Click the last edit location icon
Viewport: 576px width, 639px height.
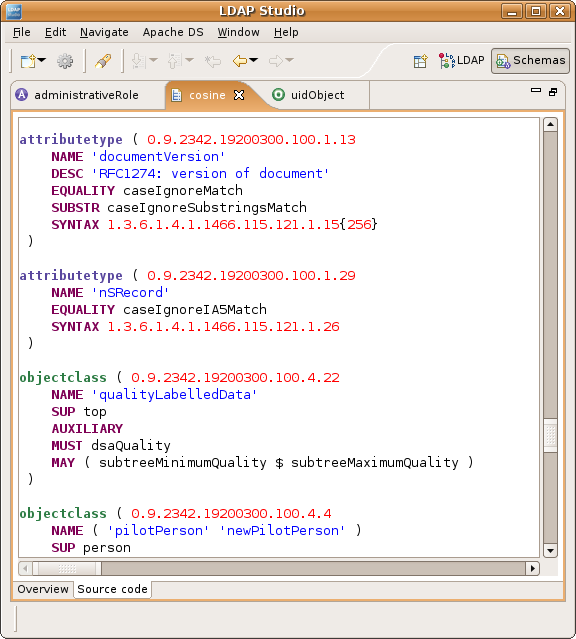pos(212,61)
